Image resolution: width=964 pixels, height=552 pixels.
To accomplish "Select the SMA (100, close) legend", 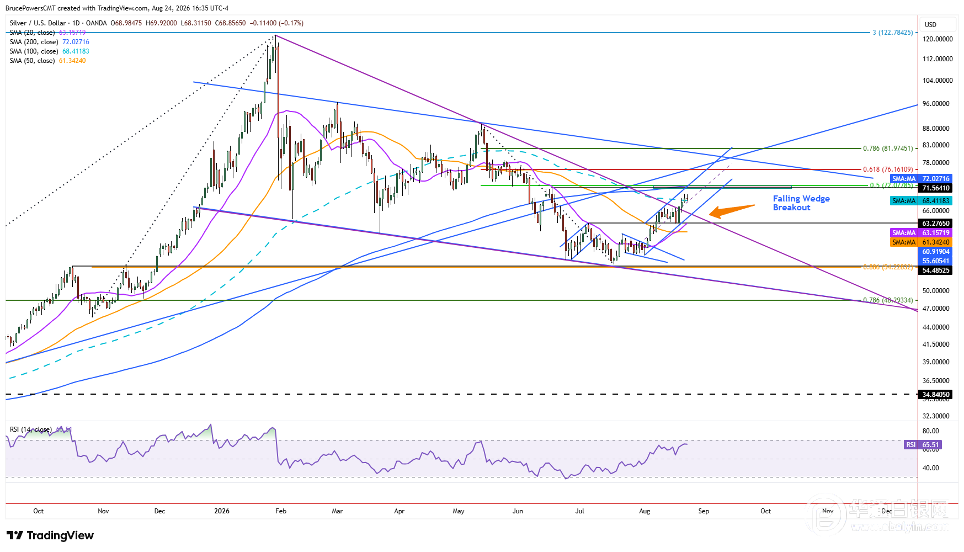I will click(x=49, y=51).
